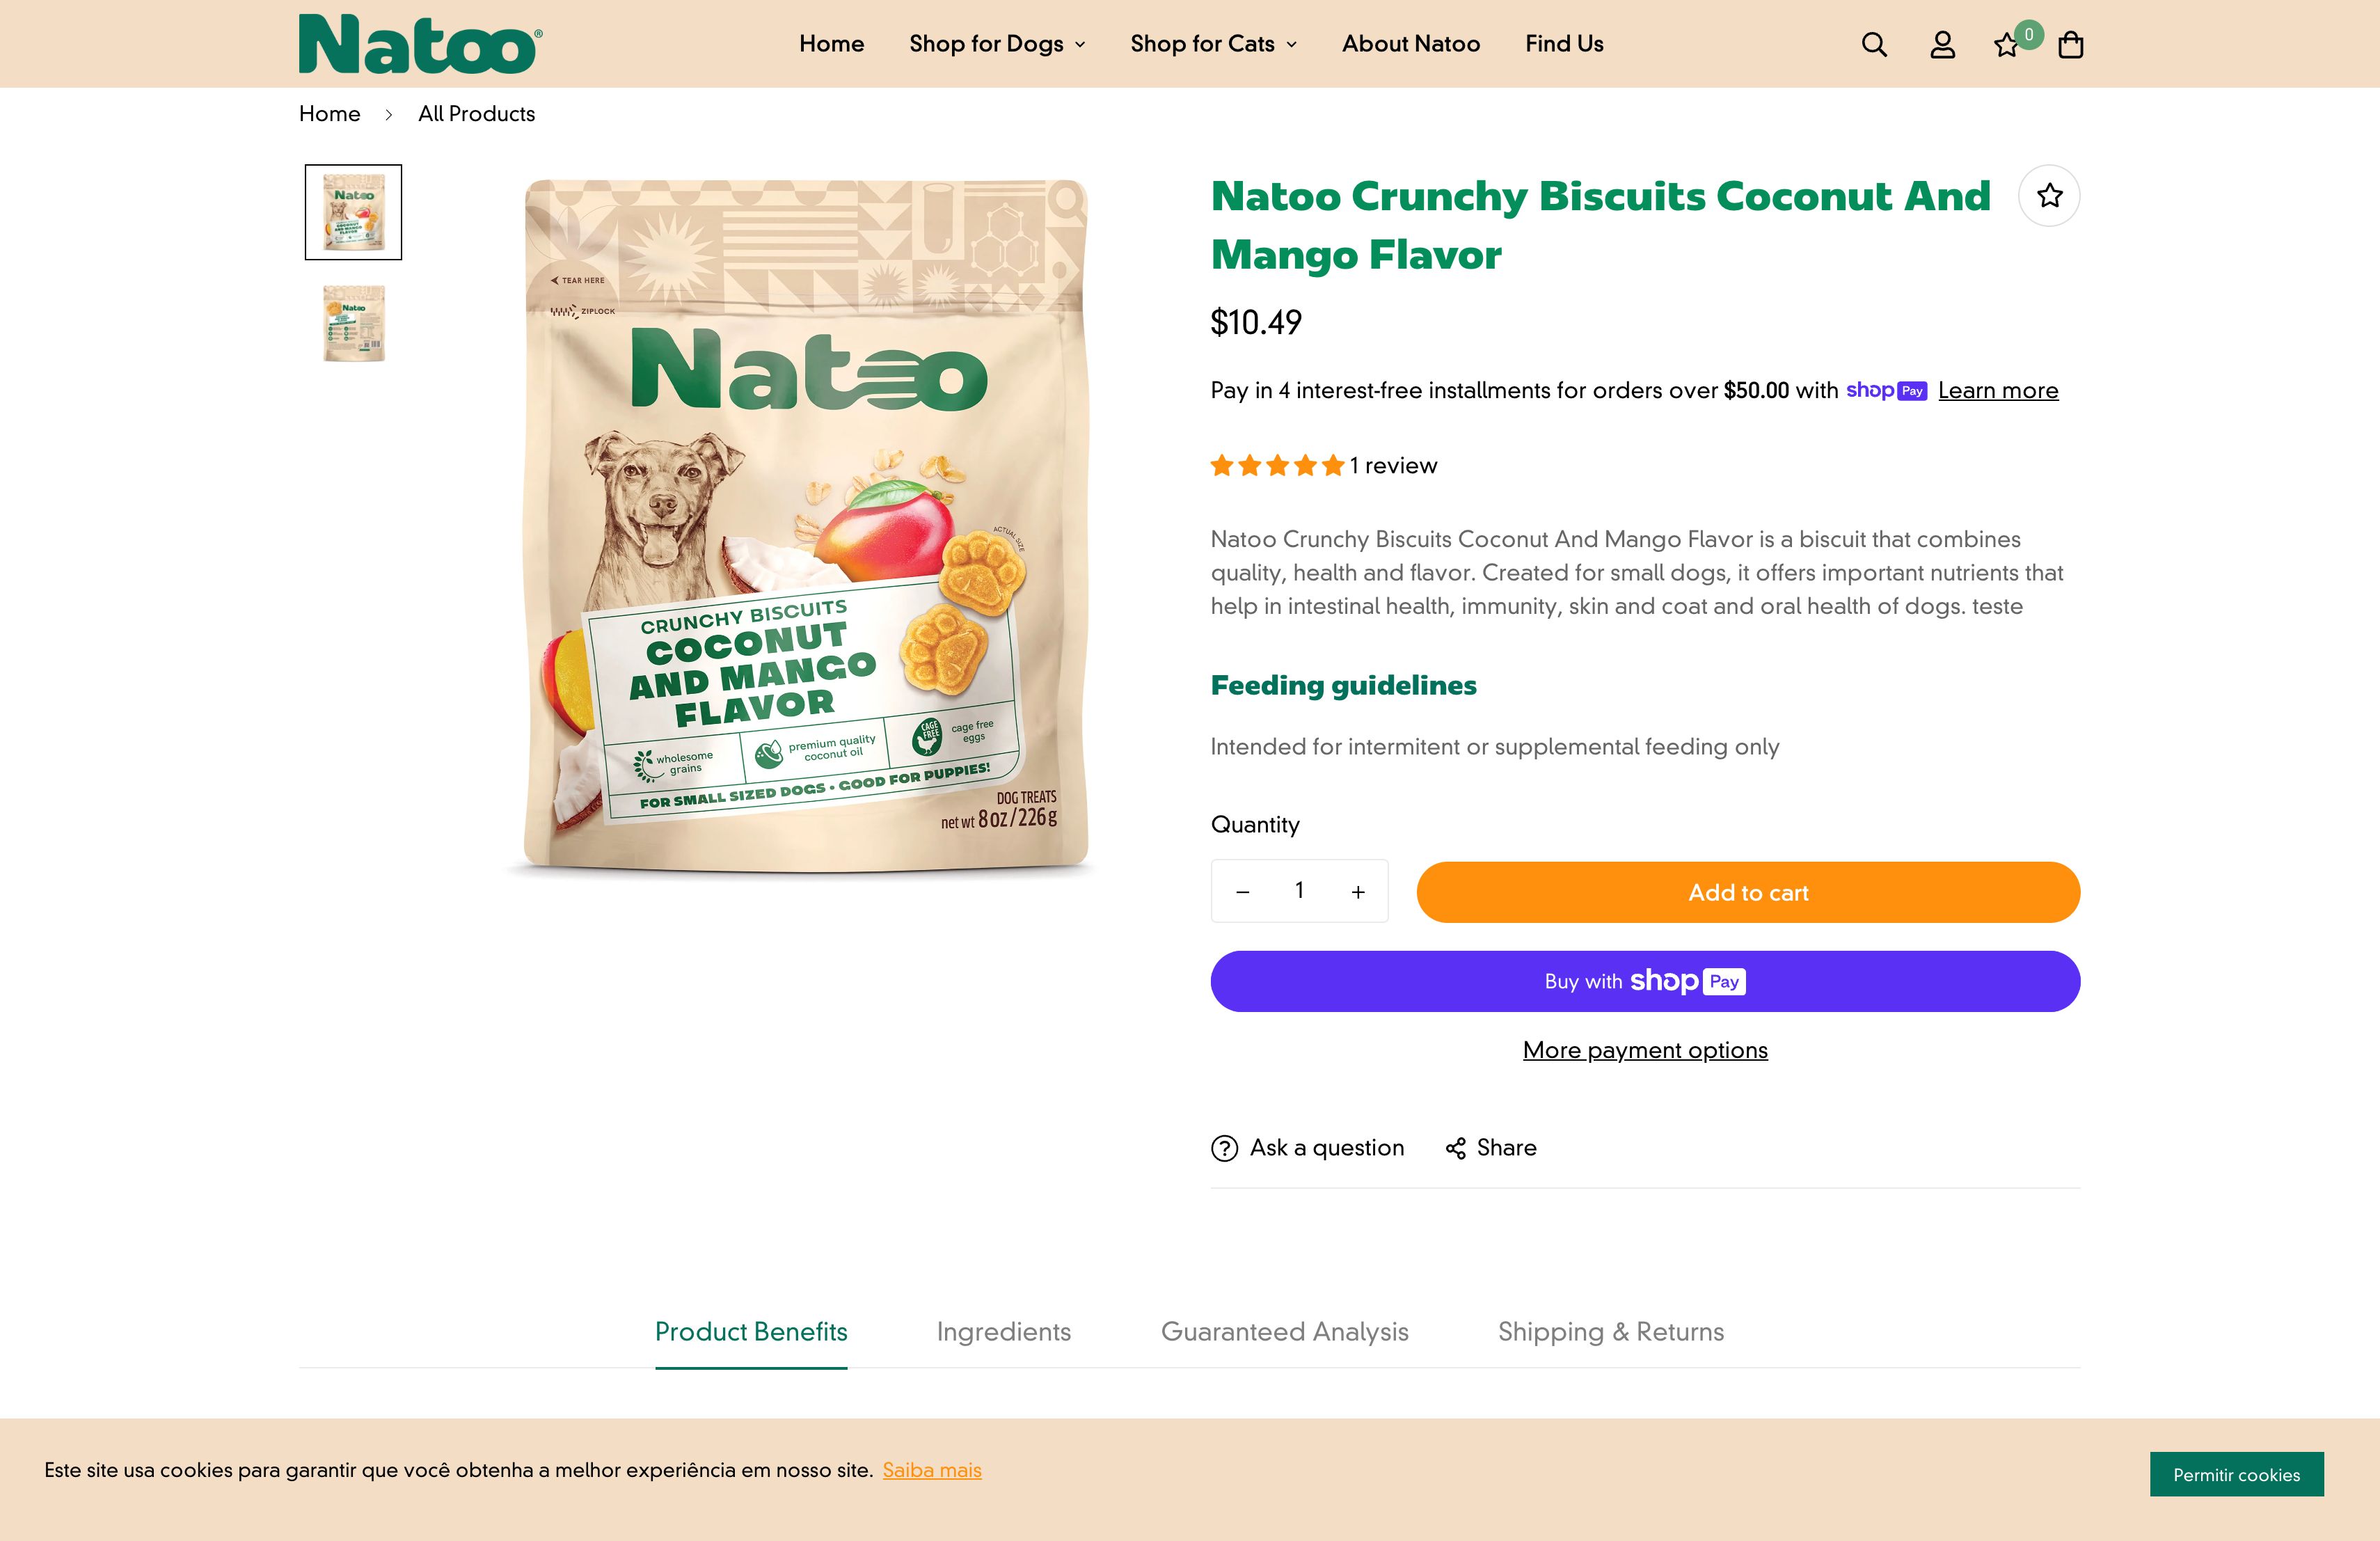This screenshot has height=1541, width=2380.
Task: View the shopping cart bag icon
Action: pyautogui.click(x=2070, y=44)
